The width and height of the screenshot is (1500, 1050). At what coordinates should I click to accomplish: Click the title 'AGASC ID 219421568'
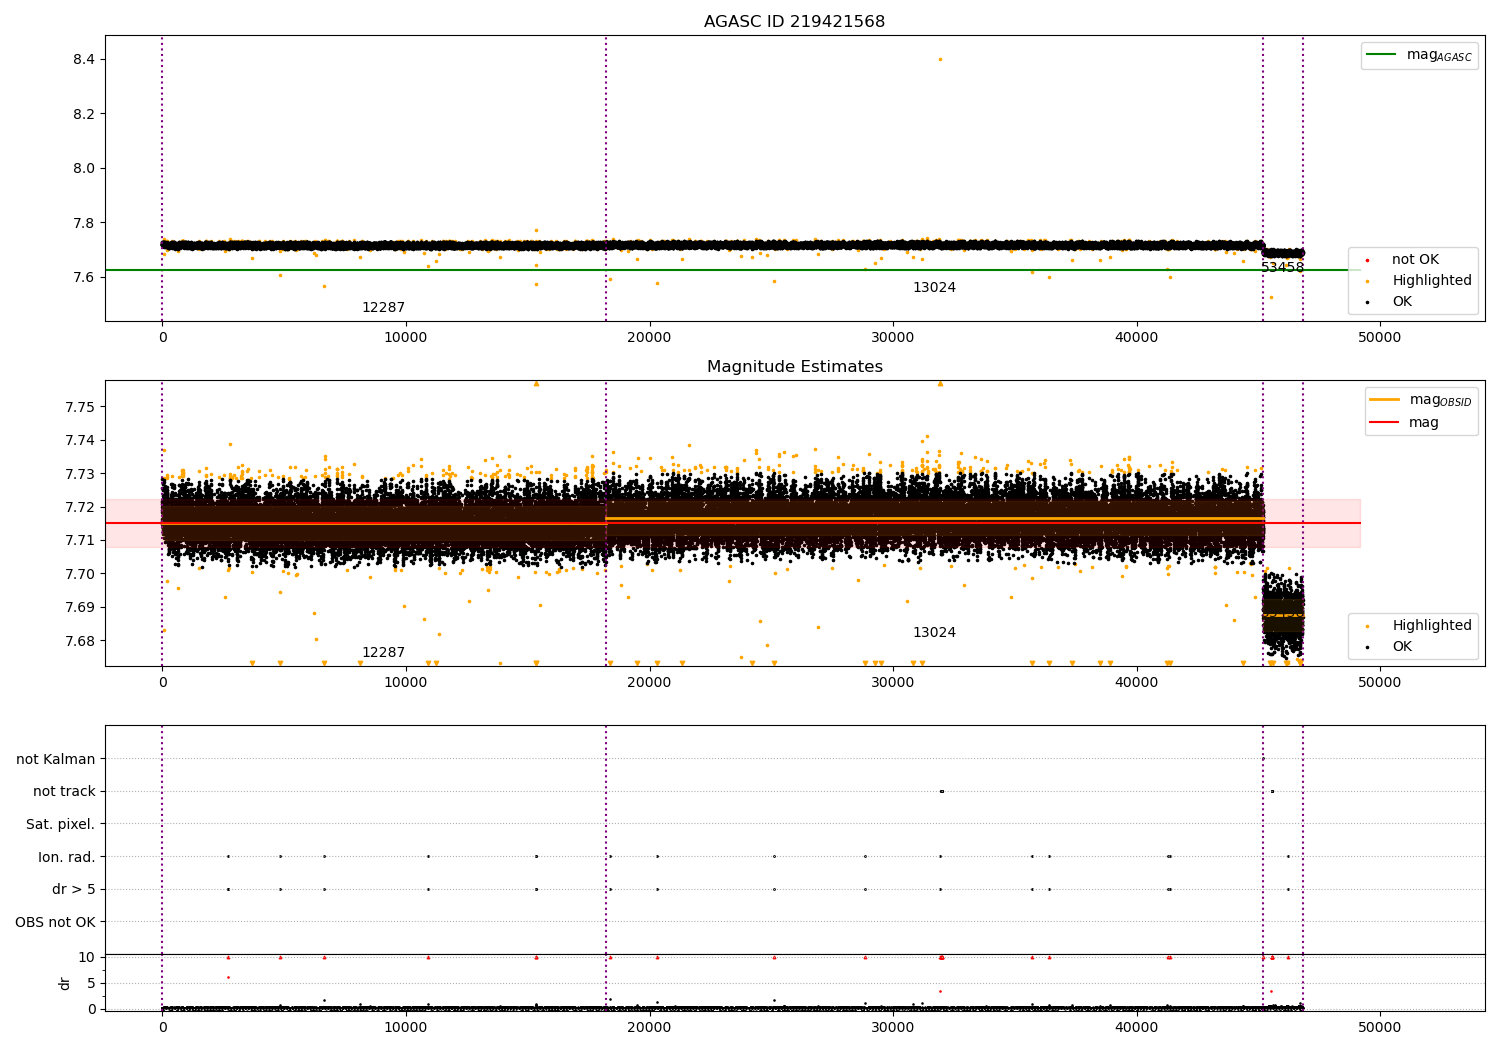(x=794, y=22)
